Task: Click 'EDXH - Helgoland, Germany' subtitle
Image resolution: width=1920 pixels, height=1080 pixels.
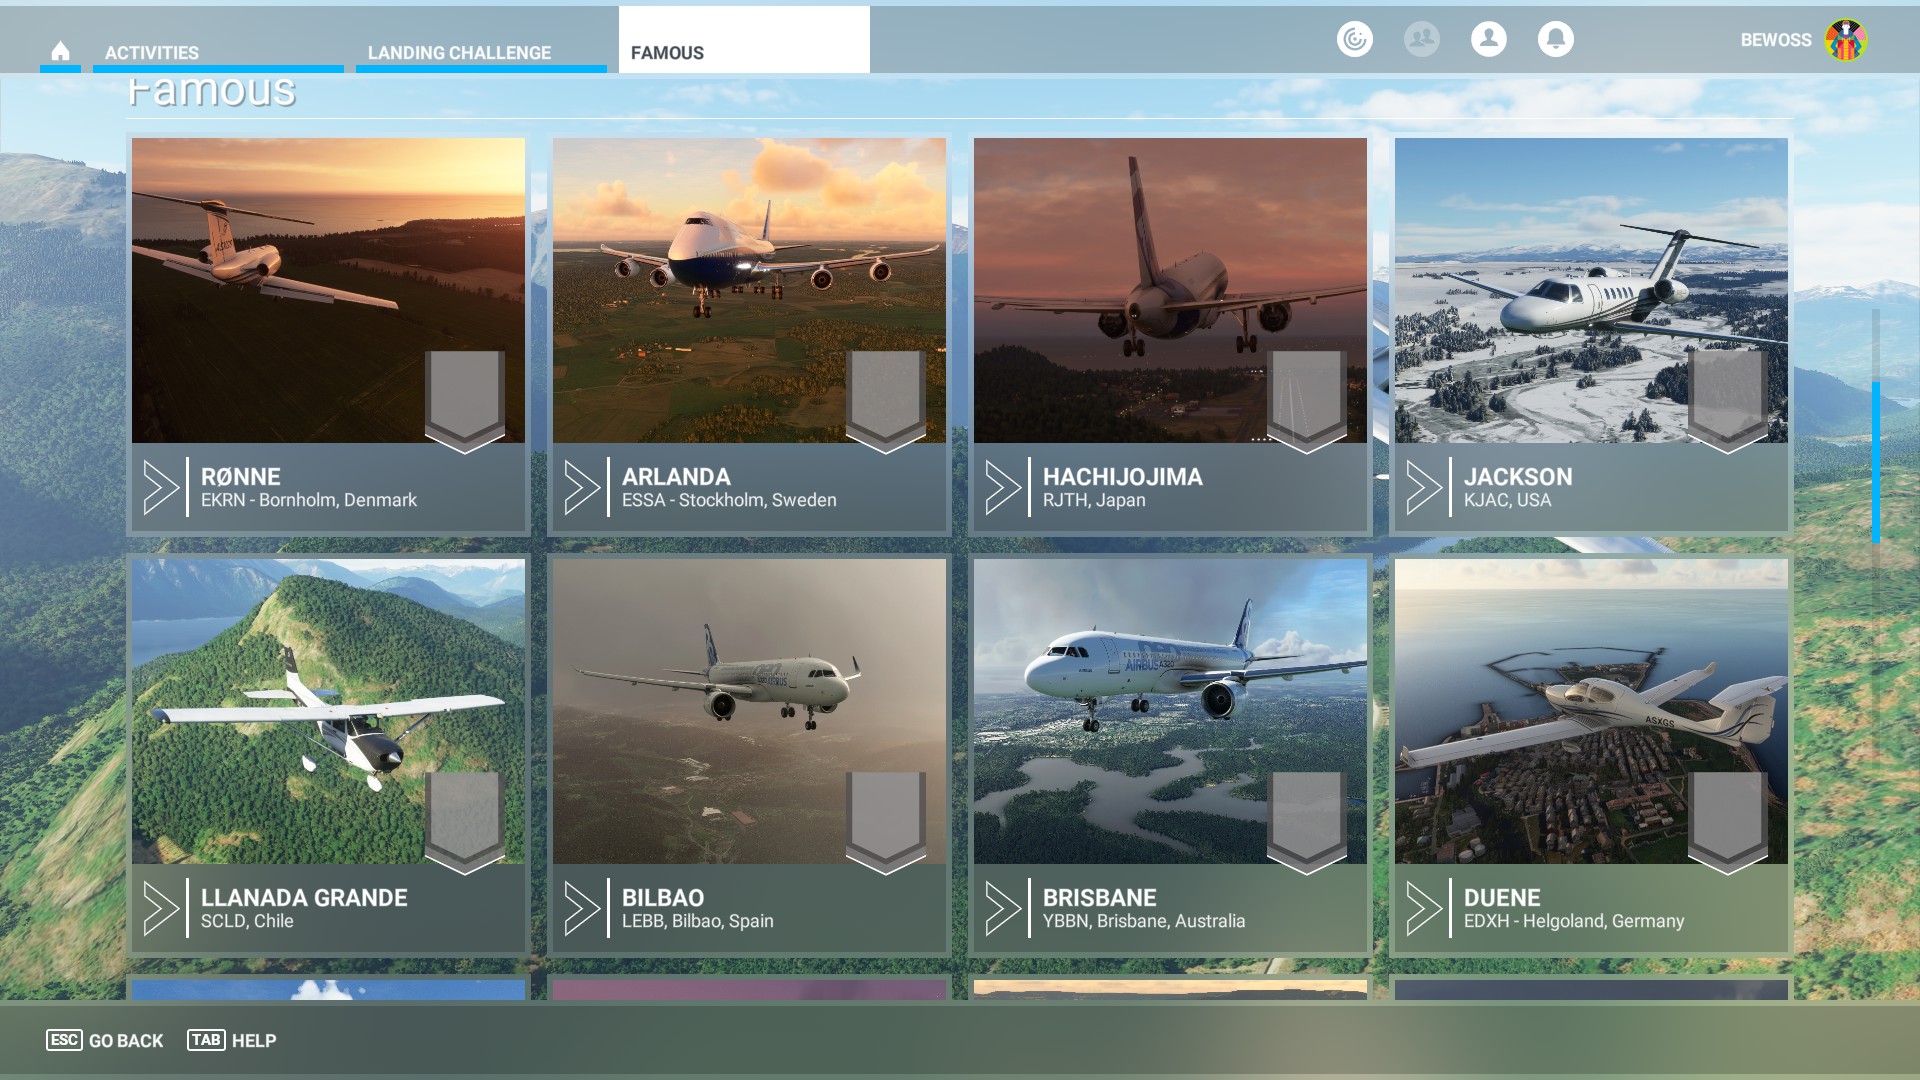Action: [1574, 921]
